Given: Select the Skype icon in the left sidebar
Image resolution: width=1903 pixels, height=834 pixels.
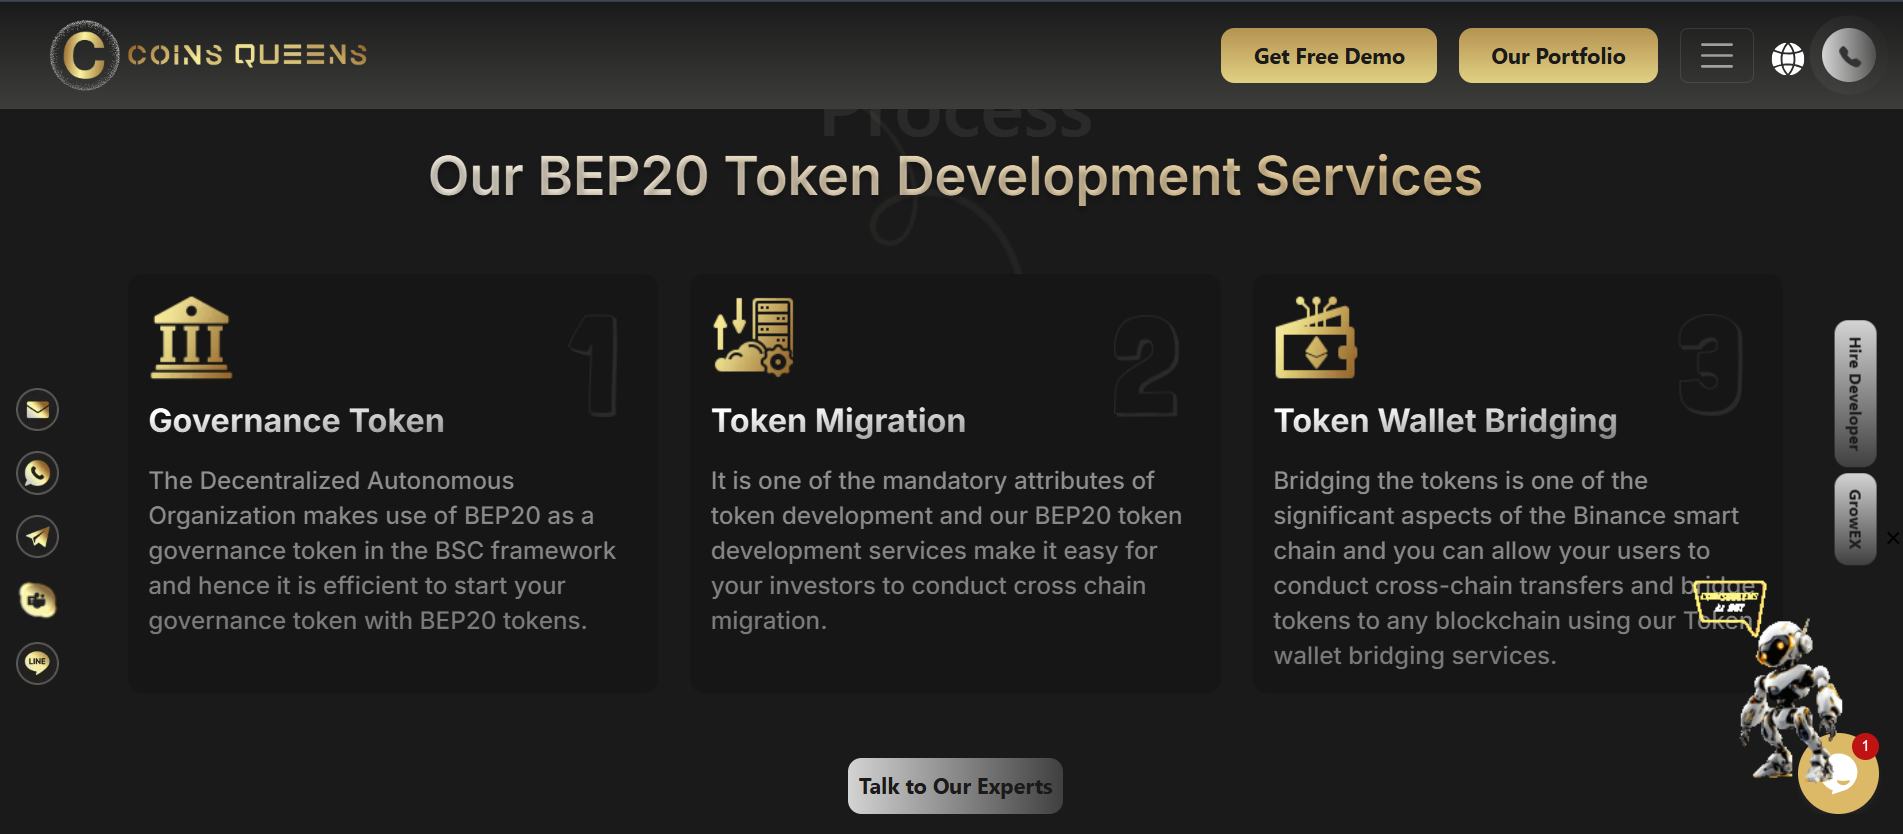Looking at the screenshot, I should pyautogui.click(x=37, y=601).
